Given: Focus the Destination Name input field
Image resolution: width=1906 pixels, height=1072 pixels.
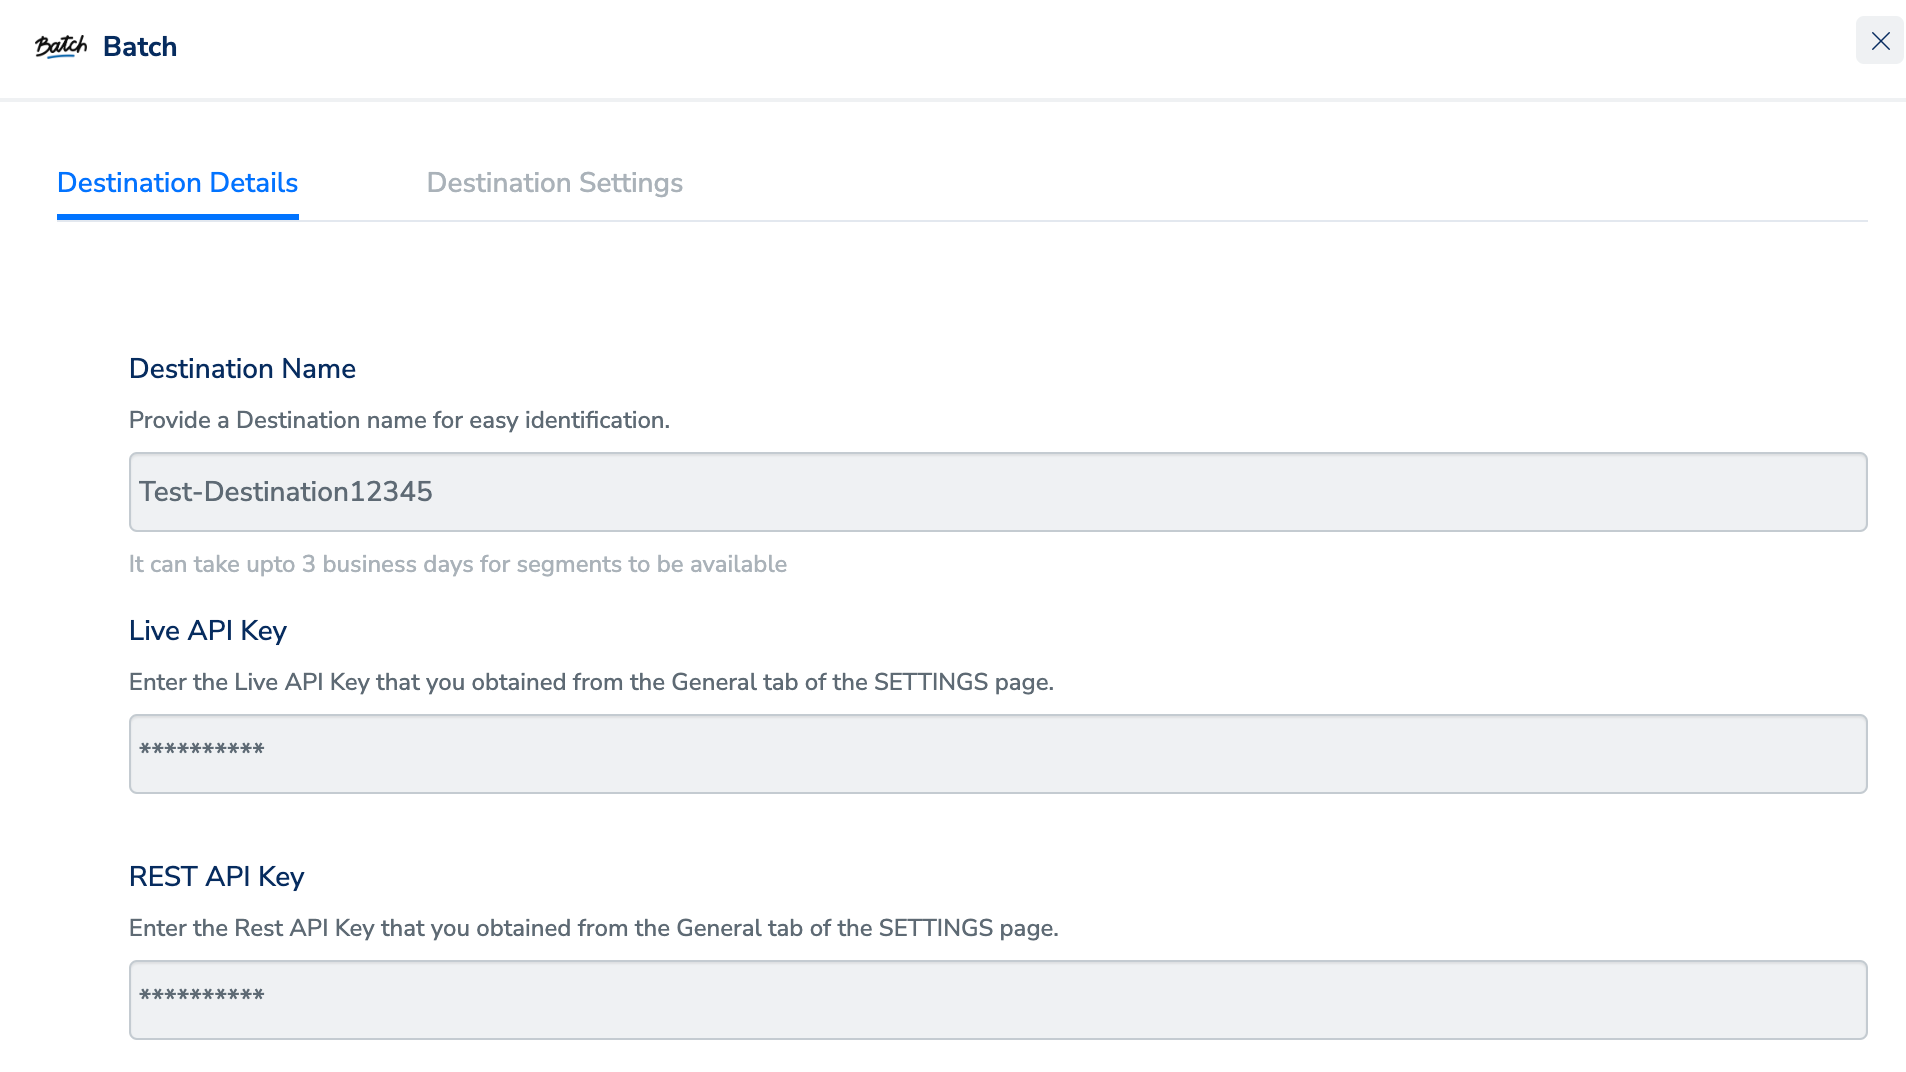Looking at the screenshot, I should tap(997, 492).
